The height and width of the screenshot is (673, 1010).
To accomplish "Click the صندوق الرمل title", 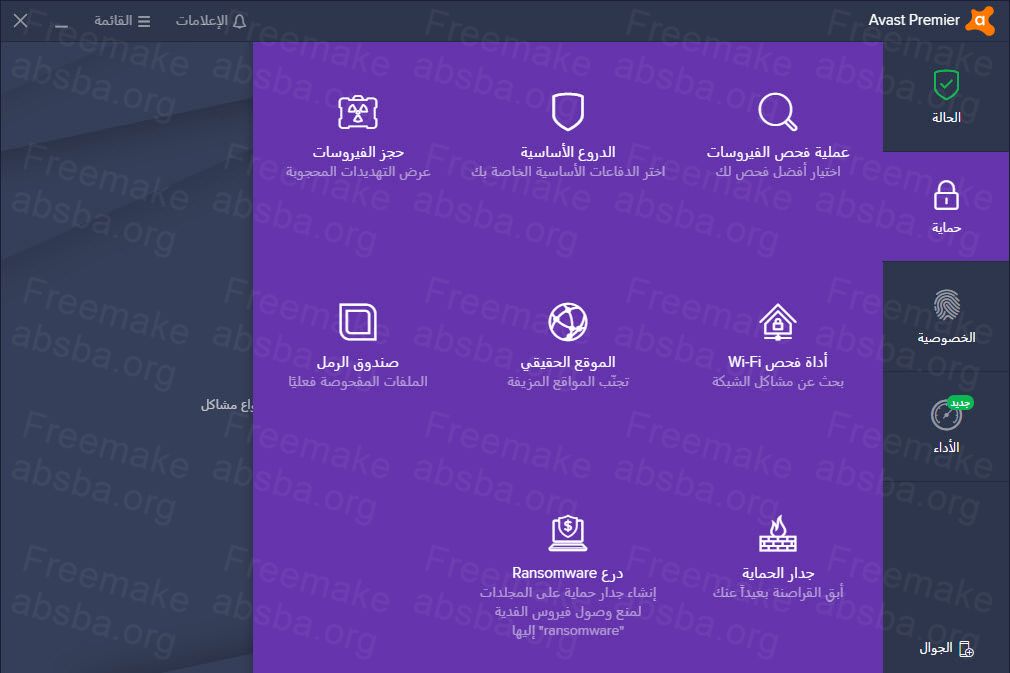I will pyautogui.click(x=358, y=363).
